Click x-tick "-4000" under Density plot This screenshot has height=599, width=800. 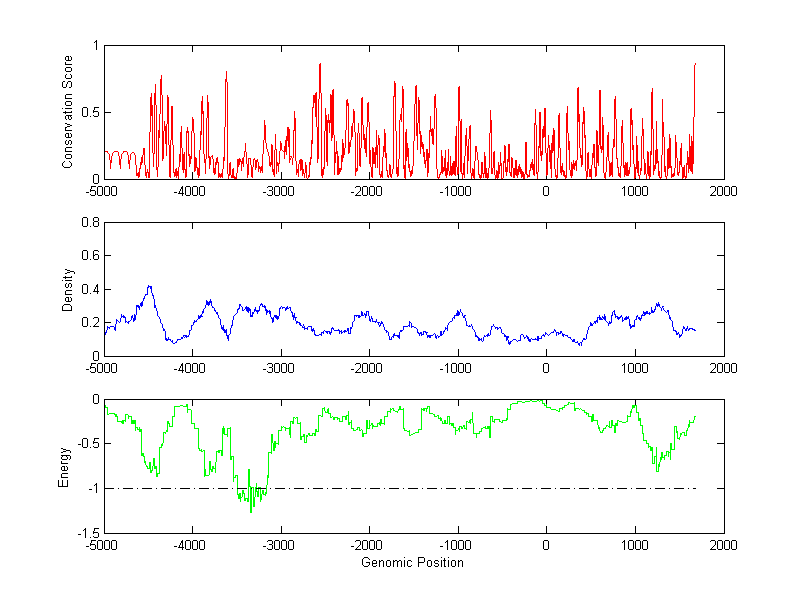(x=189, y=368)
